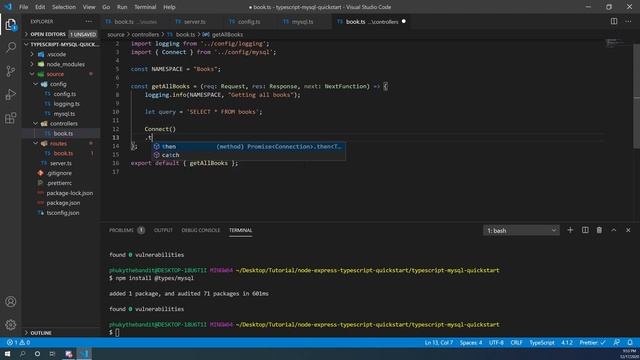Switch to the DEBUG CONSOLE tab

coord(201,230)
